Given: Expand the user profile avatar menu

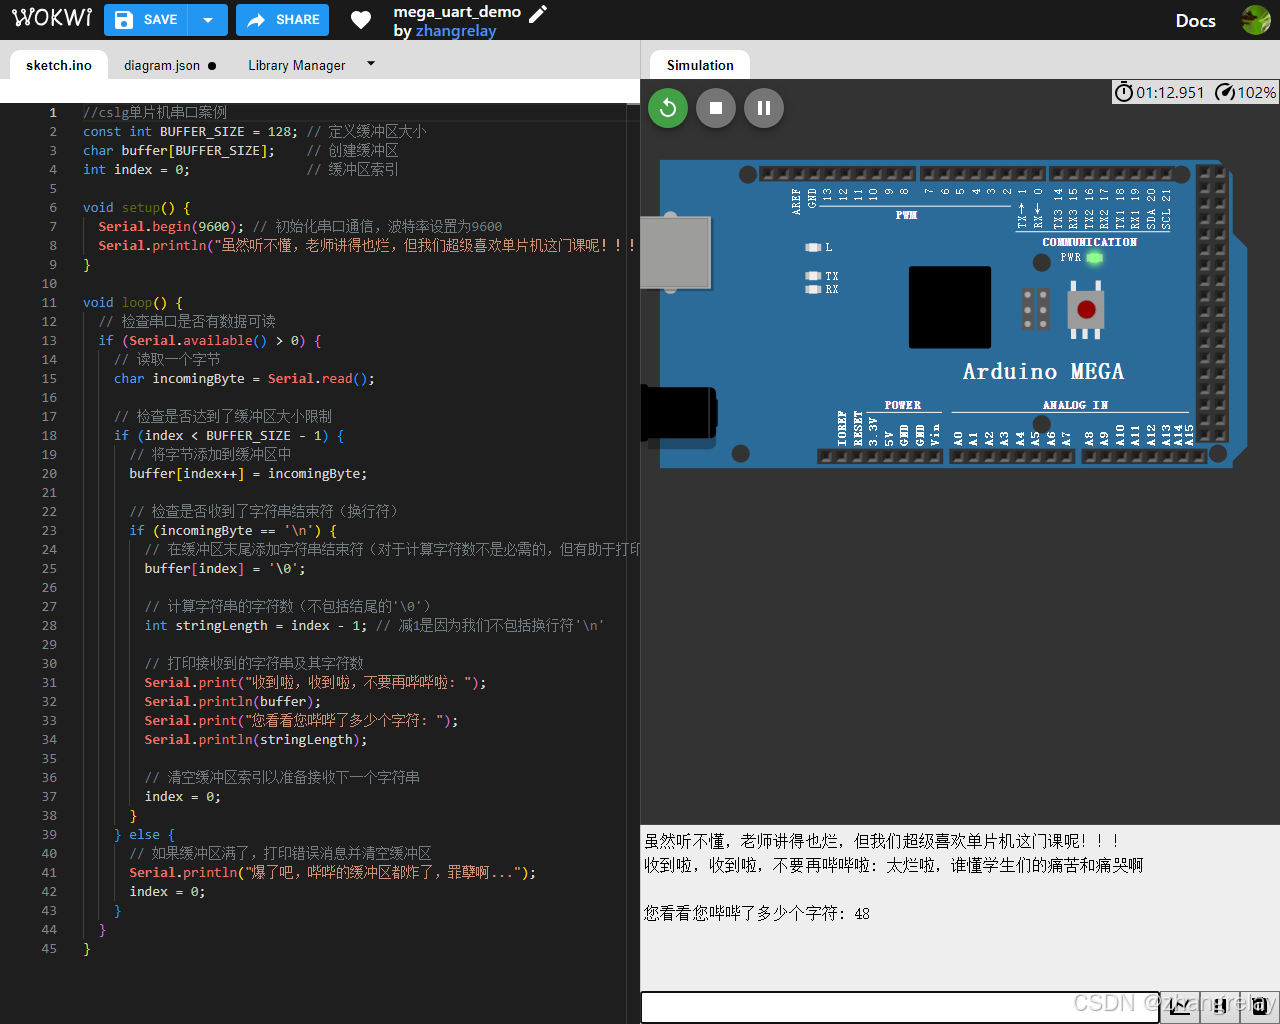Looking at the screenshot, I should tap(1256, 19).
